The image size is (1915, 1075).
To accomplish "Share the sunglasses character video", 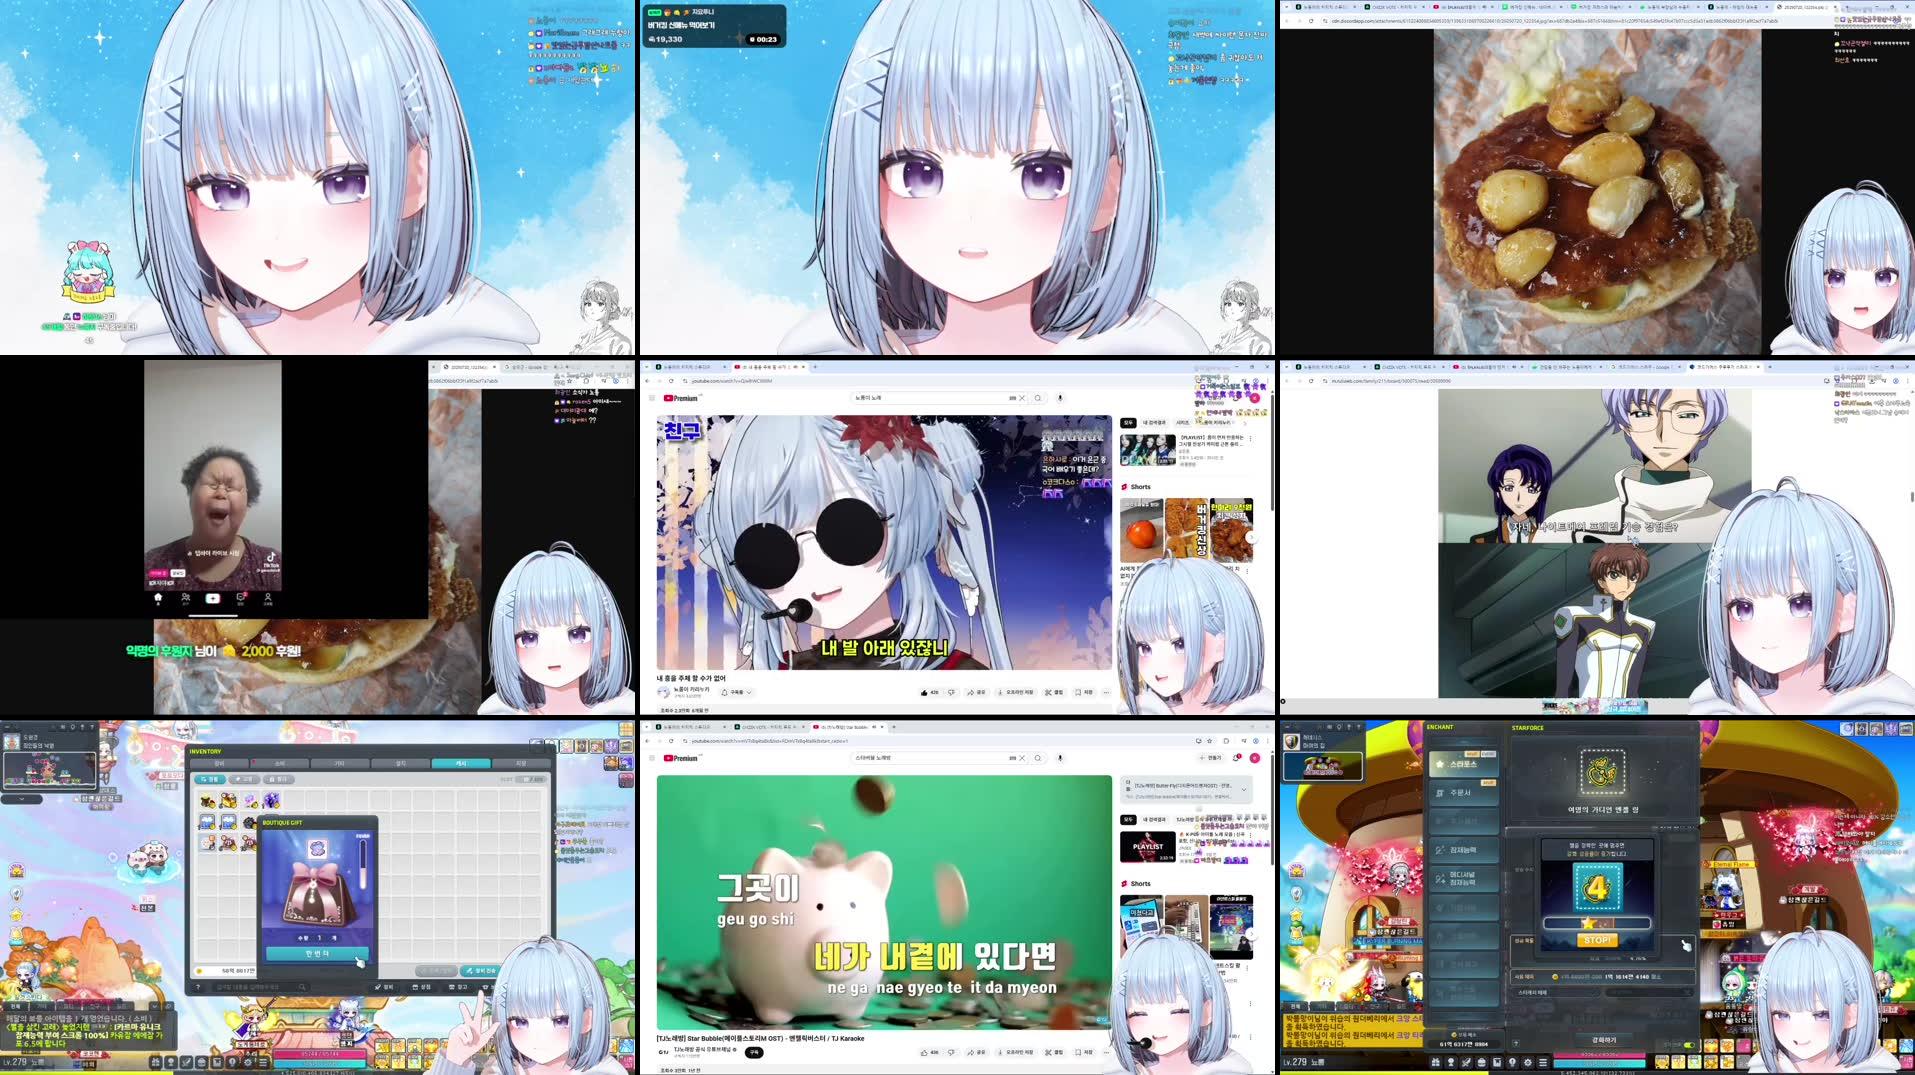I will [977, 692].
